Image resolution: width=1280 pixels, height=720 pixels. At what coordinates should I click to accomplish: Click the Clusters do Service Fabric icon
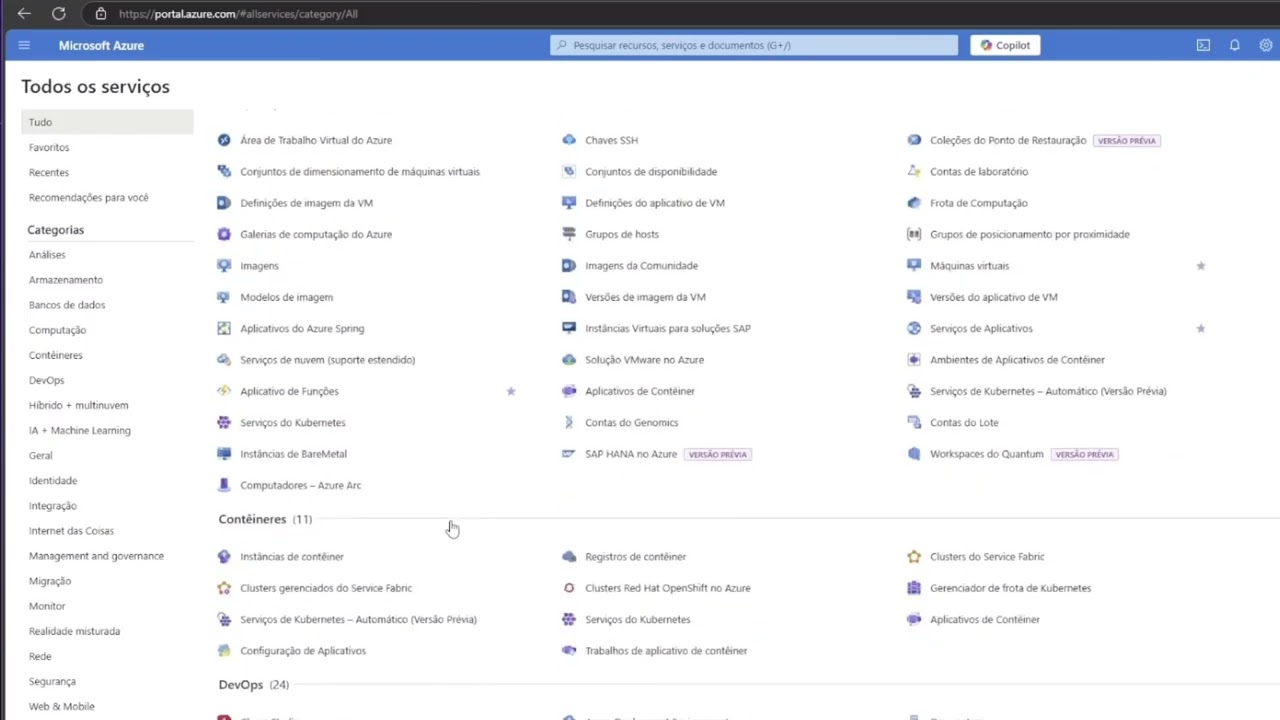point(914,556)
